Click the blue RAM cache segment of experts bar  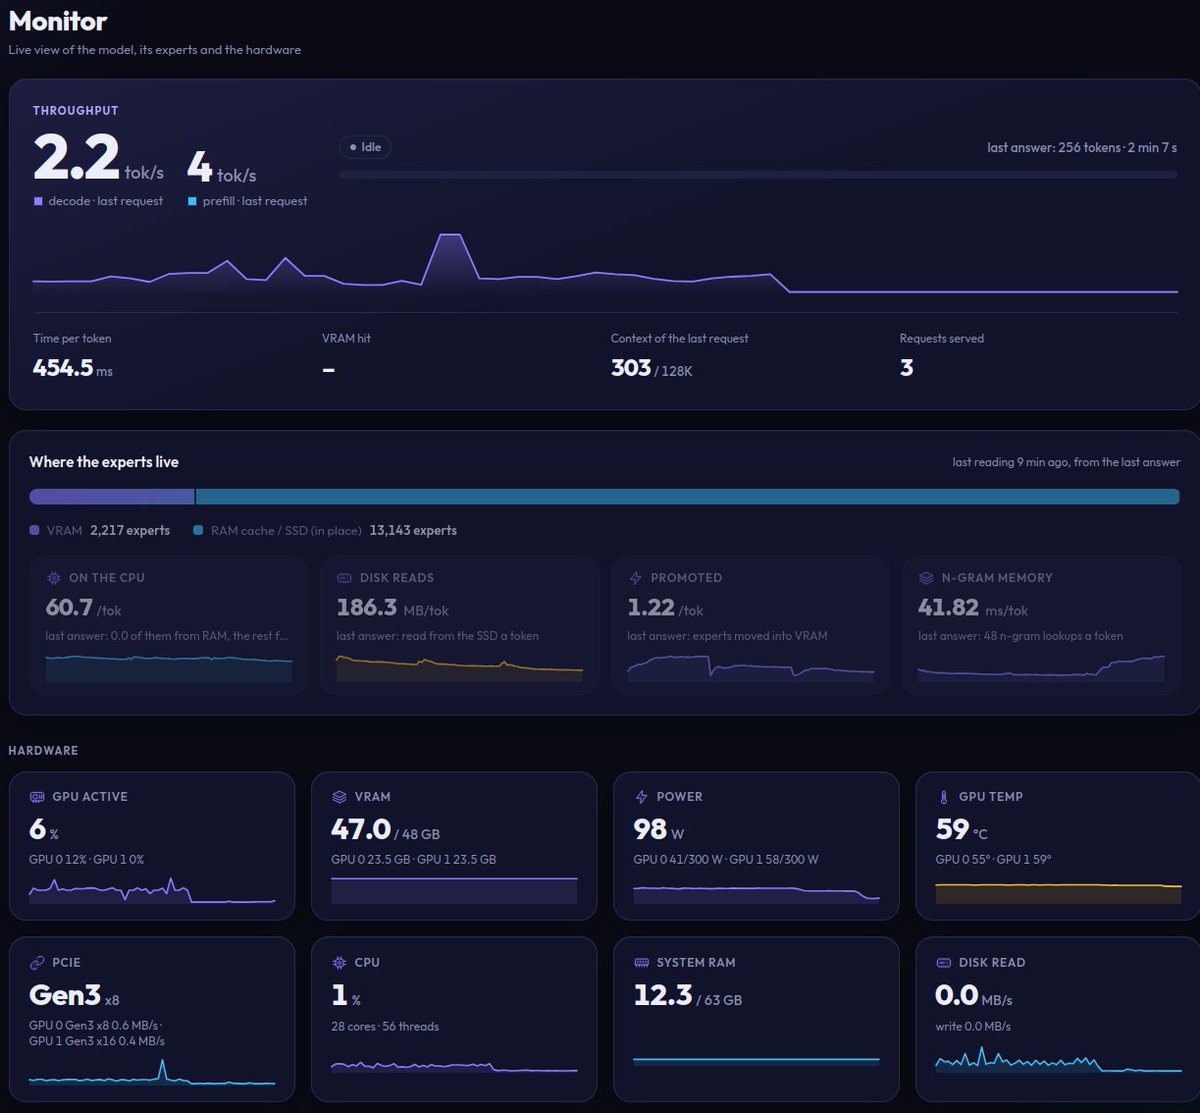[688, 497]
